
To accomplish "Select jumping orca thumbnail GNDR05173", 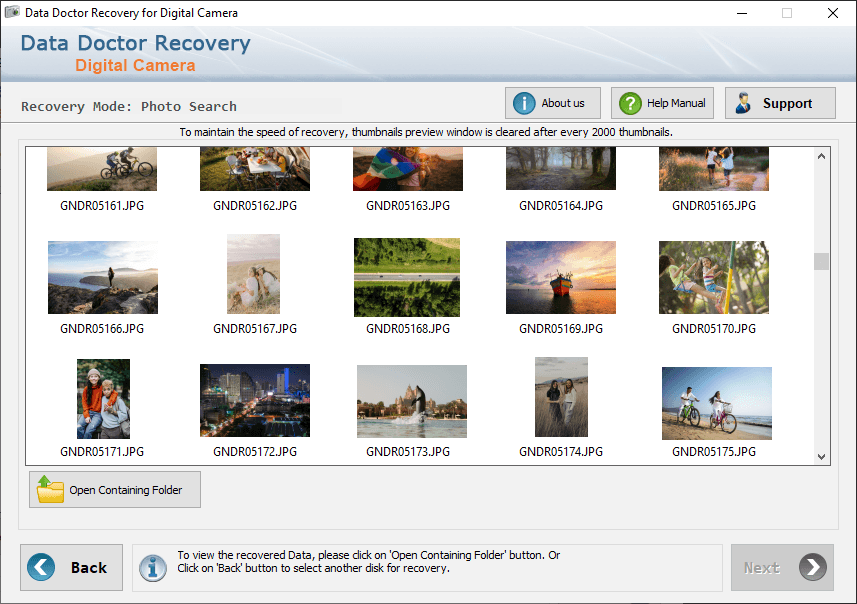I will pyautogui.click(x=412, y=402).
